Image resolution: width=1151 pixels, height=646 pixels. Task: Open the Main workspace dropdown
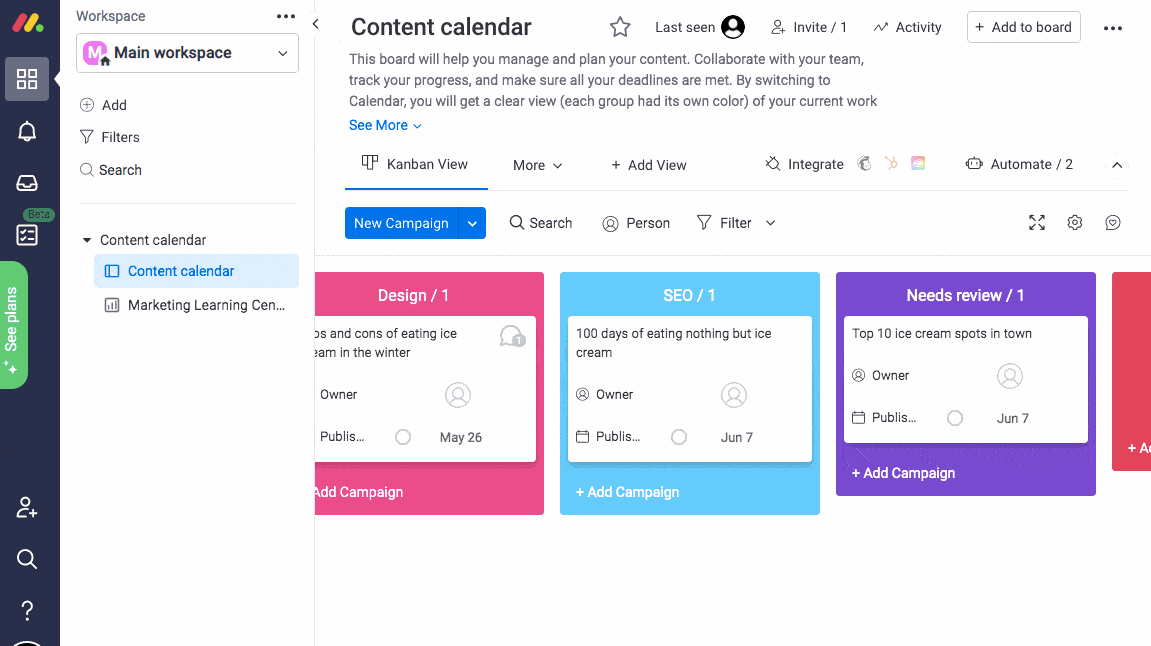click(x=187, y=53)
